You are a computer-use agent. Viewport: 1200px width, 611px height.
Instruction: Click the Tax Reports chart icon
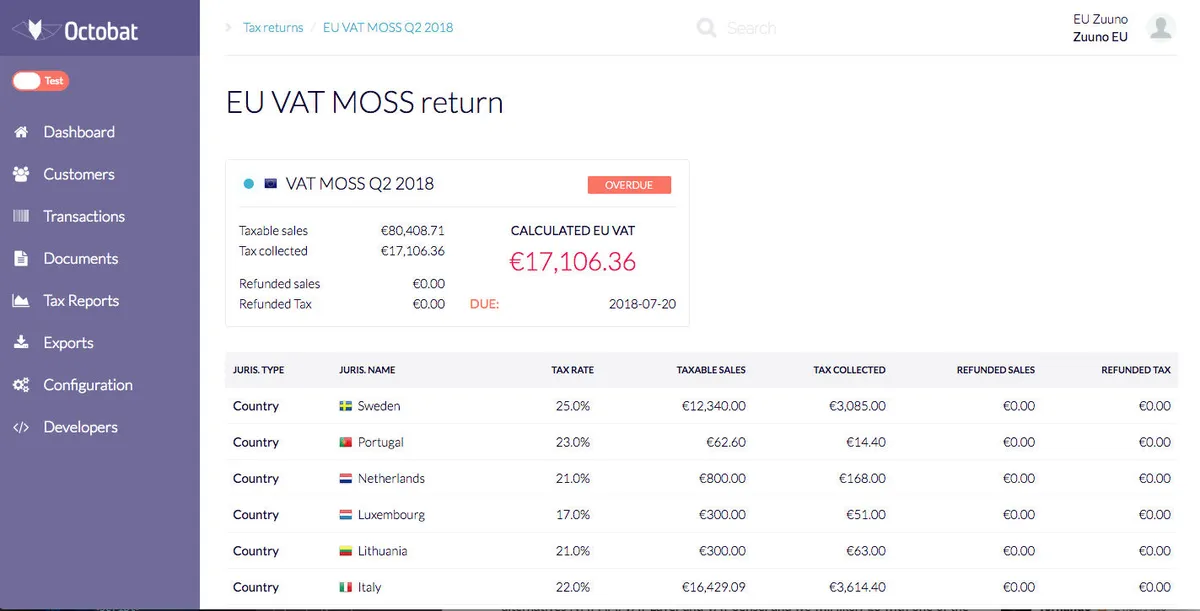[21, 301]
